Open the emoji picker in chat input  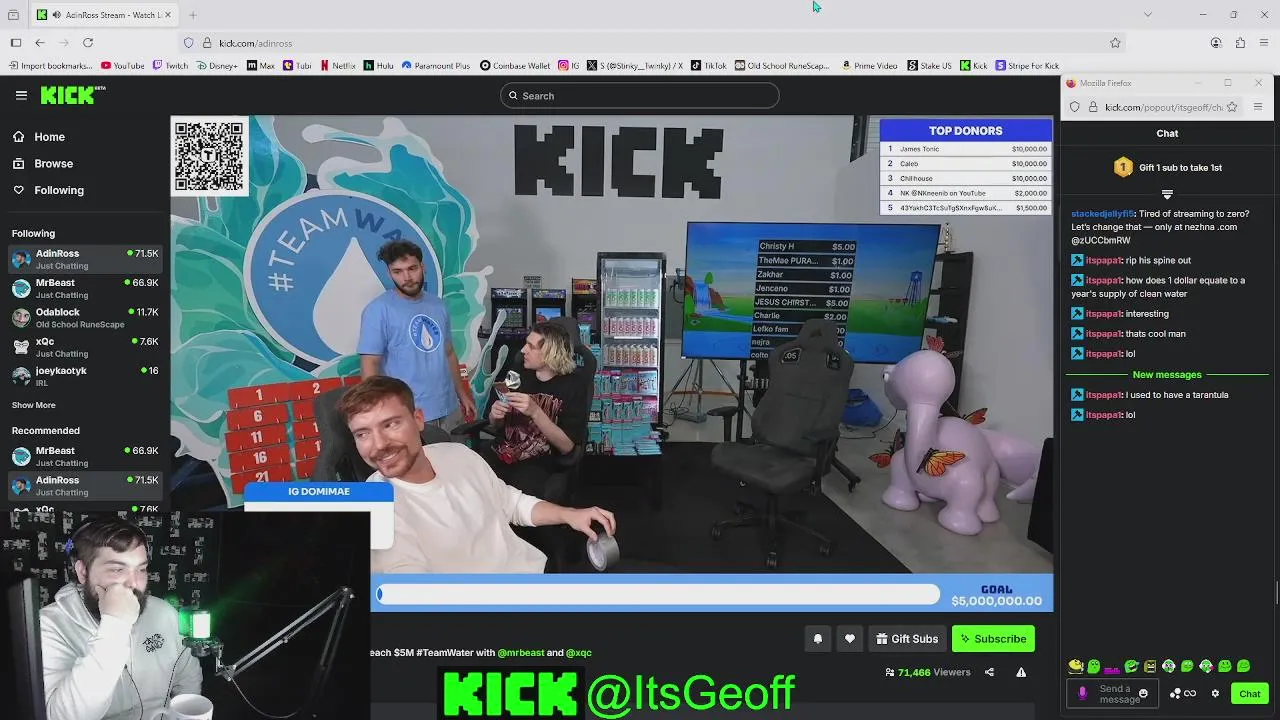(1143, 693)
